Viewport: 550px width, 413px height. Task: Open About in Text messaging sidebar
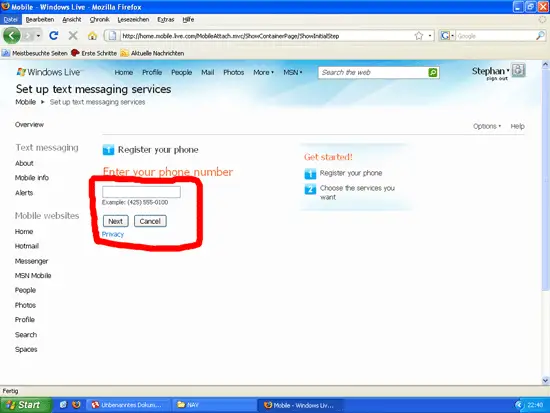point(24,163)
